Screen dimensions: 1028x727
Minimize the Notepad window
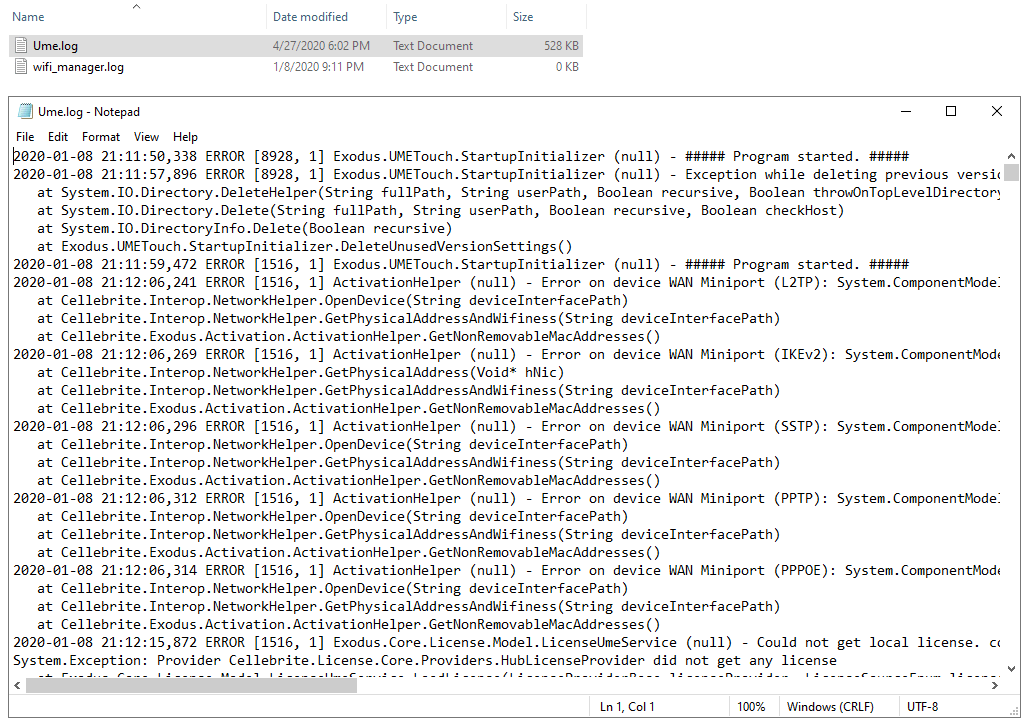(x=906, y=111)
